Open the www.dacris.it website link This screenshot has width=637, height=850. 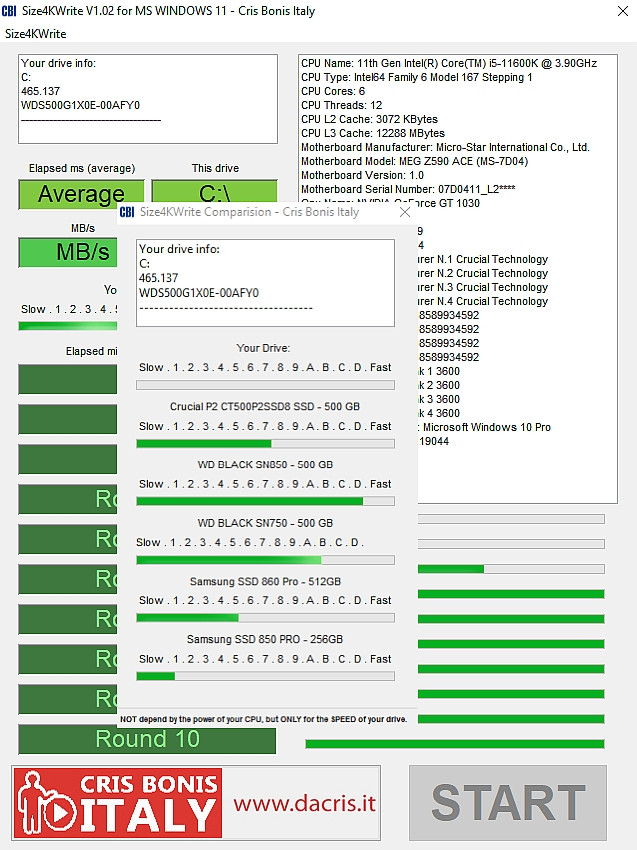(x=305, y=803)
